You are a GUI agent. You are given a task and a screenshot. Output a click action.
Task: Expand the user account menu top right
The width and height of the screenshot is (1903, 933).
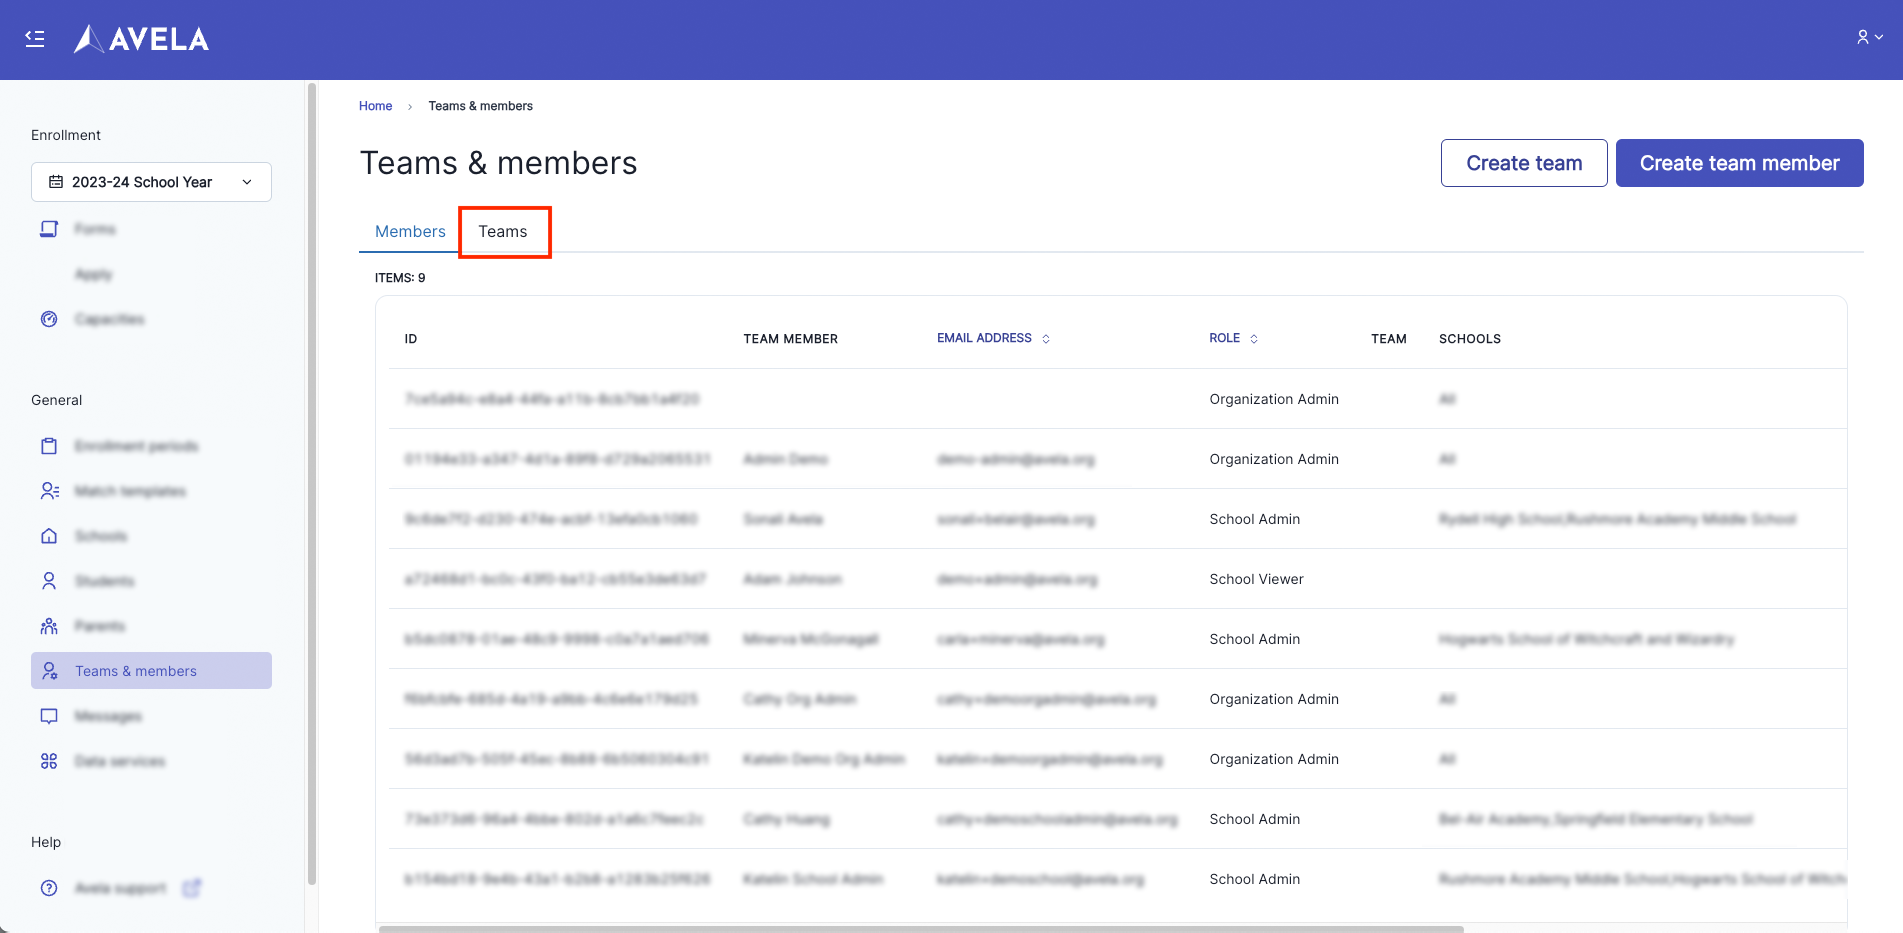(x=1868, y=37)
